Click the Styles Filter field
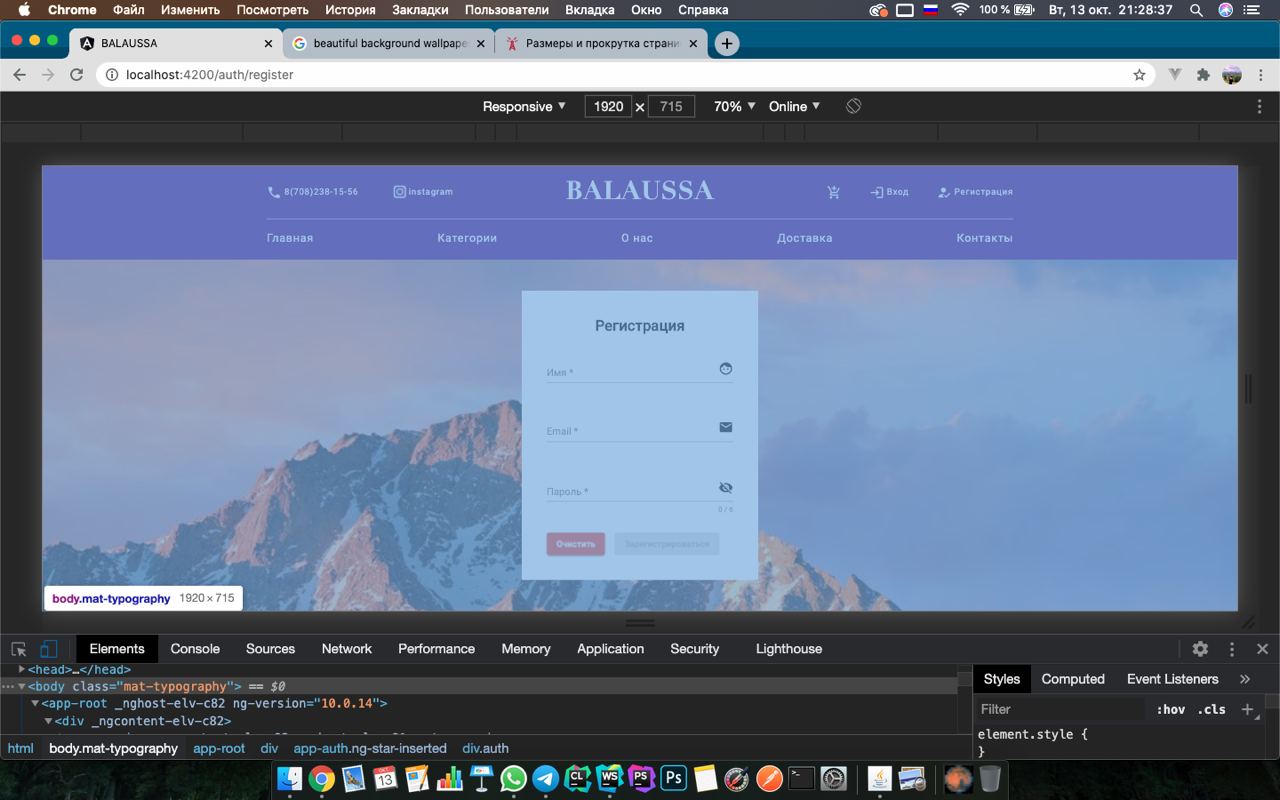 click(x=1060, y=709)
